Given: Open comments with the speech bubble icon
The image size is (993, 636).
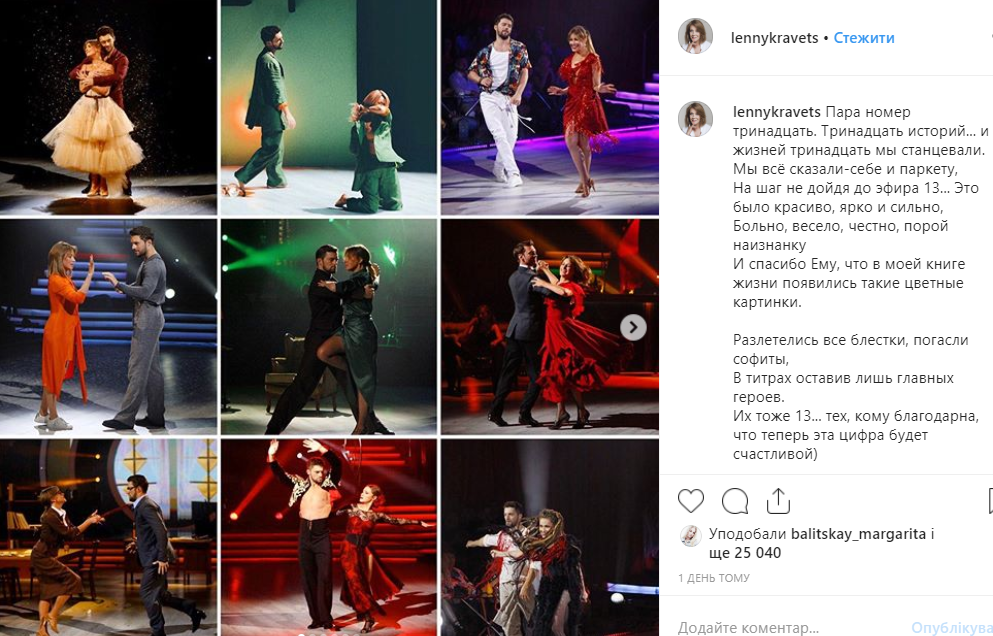Looking at the screenshot, I should click(735, 501).
